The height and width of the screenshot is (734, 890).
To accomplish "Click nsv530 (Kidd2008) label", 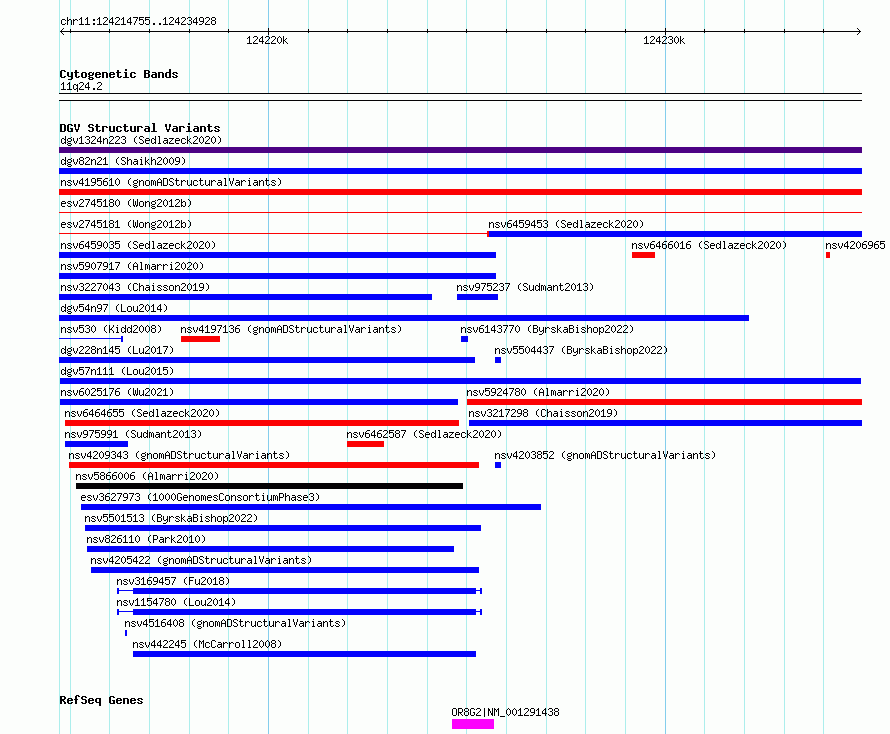I will [111, 329].
